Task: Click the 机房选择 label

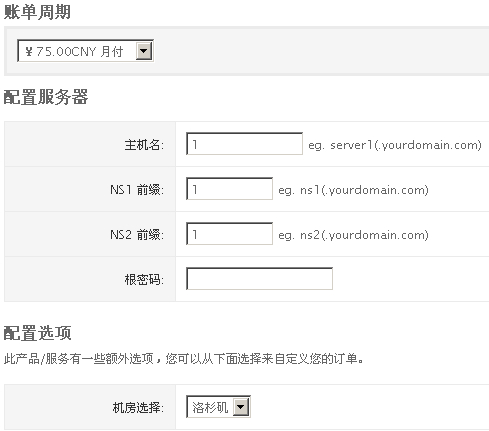Action: (x=138, y=407)
